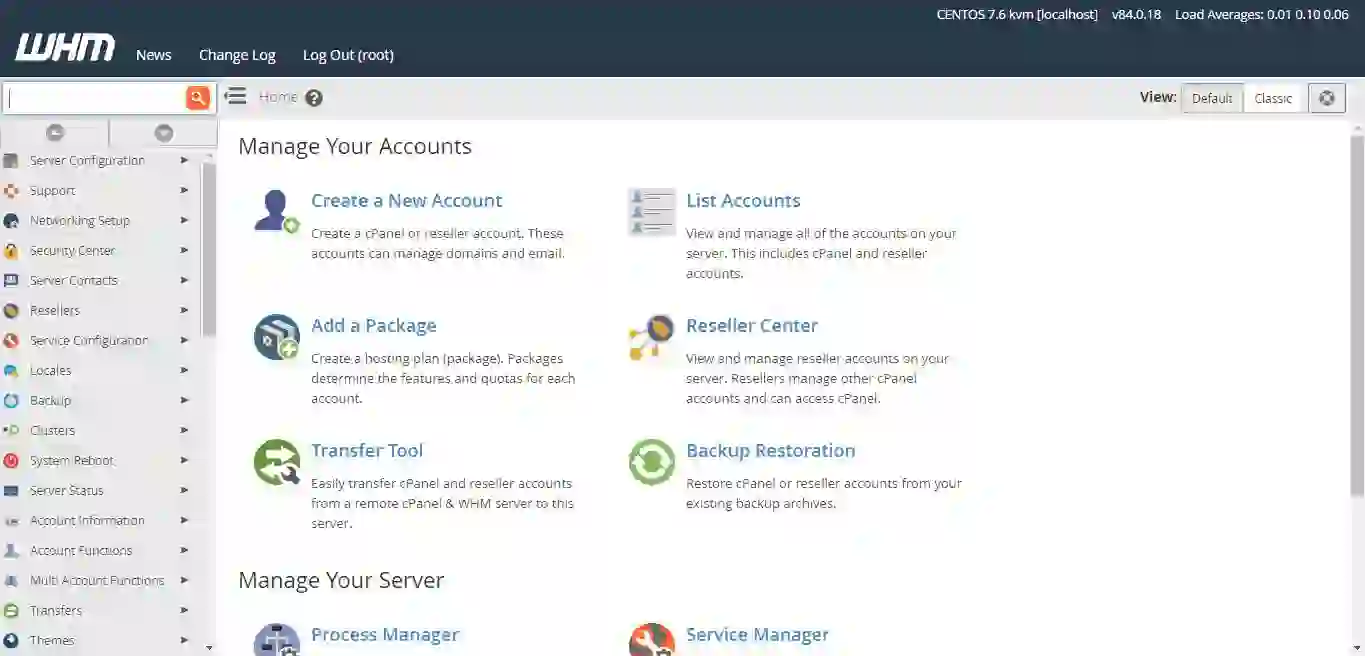Click the sidebar collapse-all up arrow
Screen dimensions: 1365x656
[x=55, y=133]
